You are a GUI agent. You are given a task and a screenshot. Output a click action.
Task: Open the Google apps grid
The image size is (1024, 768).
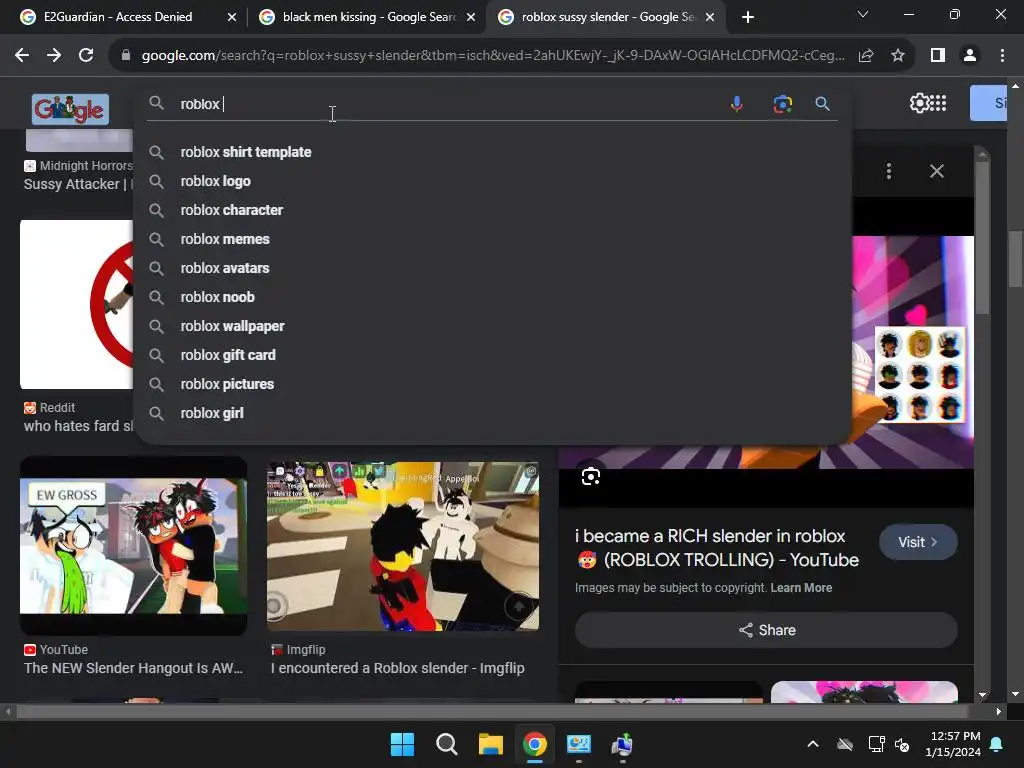tap(938, 103)
